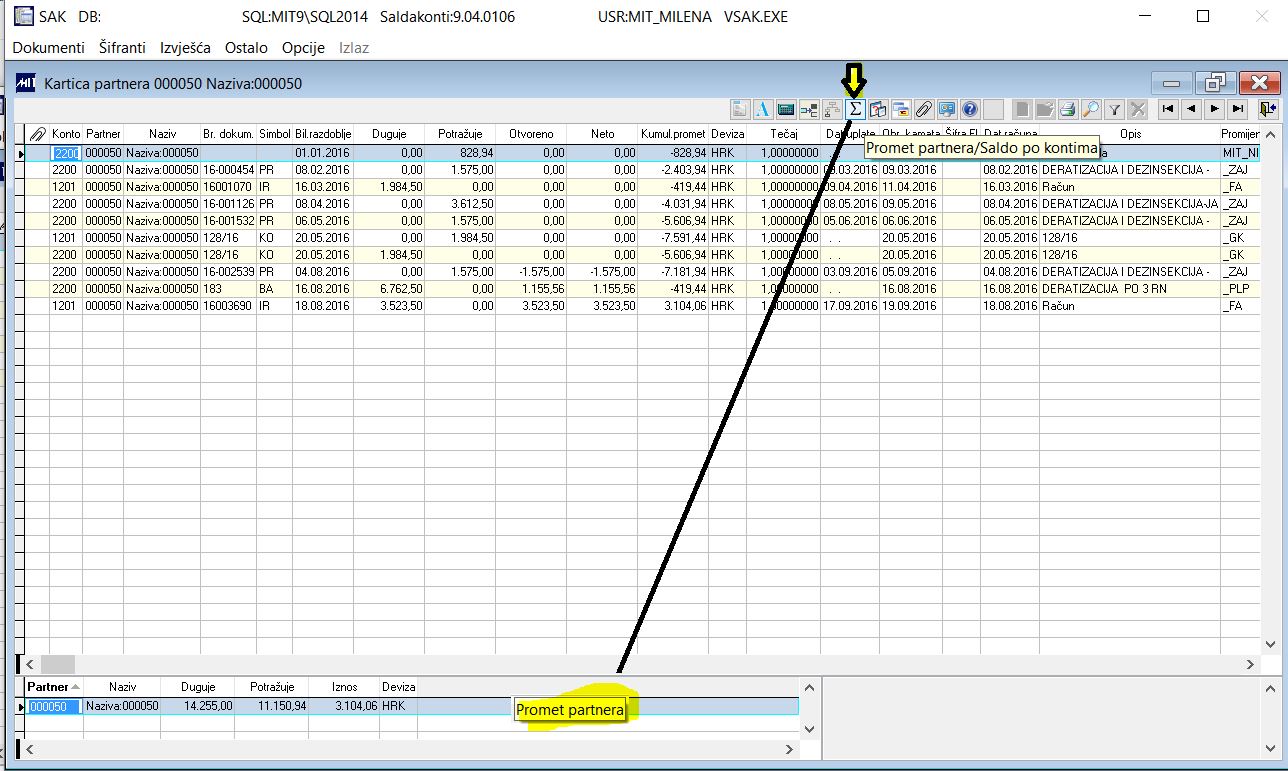This screenshot has height=771, width=1288.
Task: Click the summary grid vertical scrollbar down arrow
Action: (x=809, y=729)
